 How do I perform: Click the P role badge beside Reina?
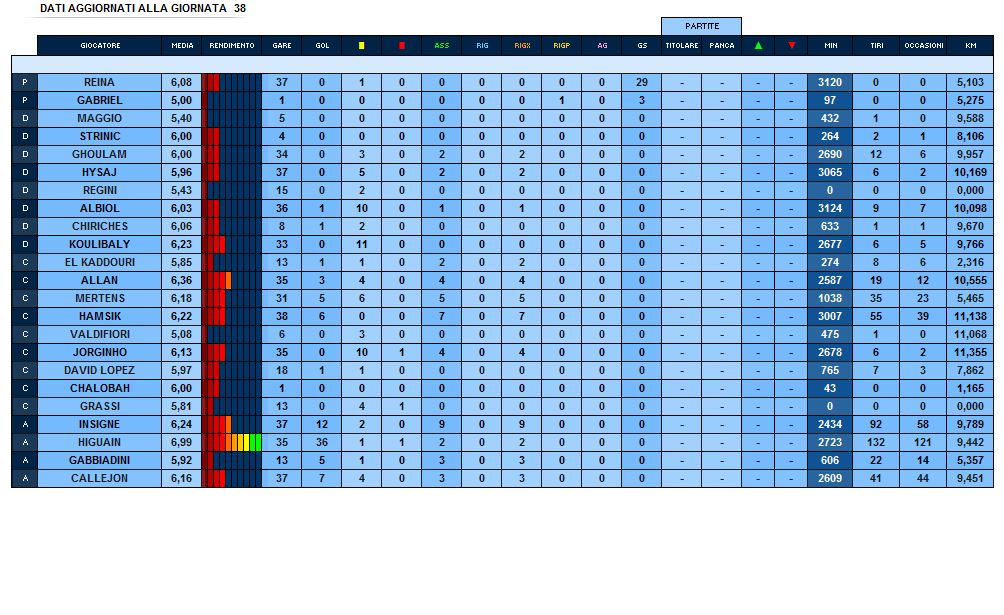point(24,82)
